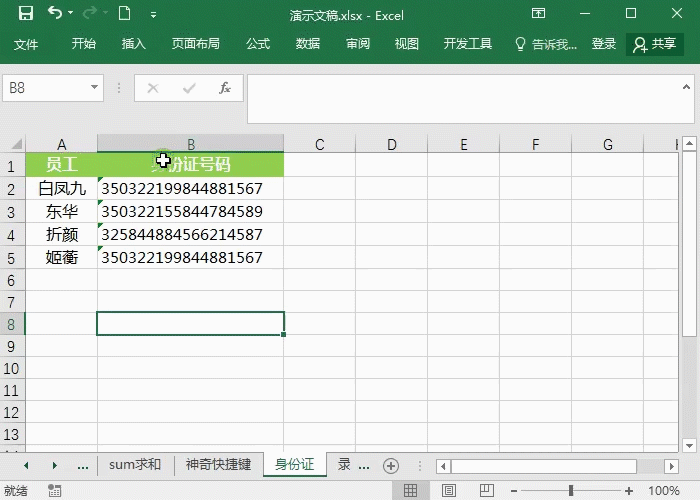Click header cell 员工
This screenshot has height=500, width=700.
click(62, 165)
